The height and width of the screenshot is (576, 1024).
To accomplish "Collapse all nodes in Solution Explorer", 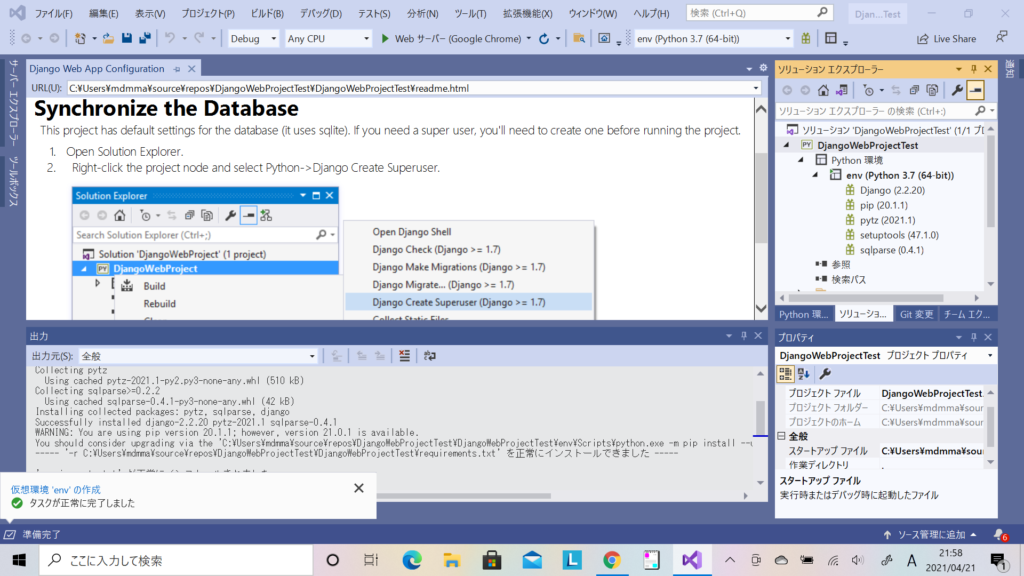I will click(x=914, y=90).
